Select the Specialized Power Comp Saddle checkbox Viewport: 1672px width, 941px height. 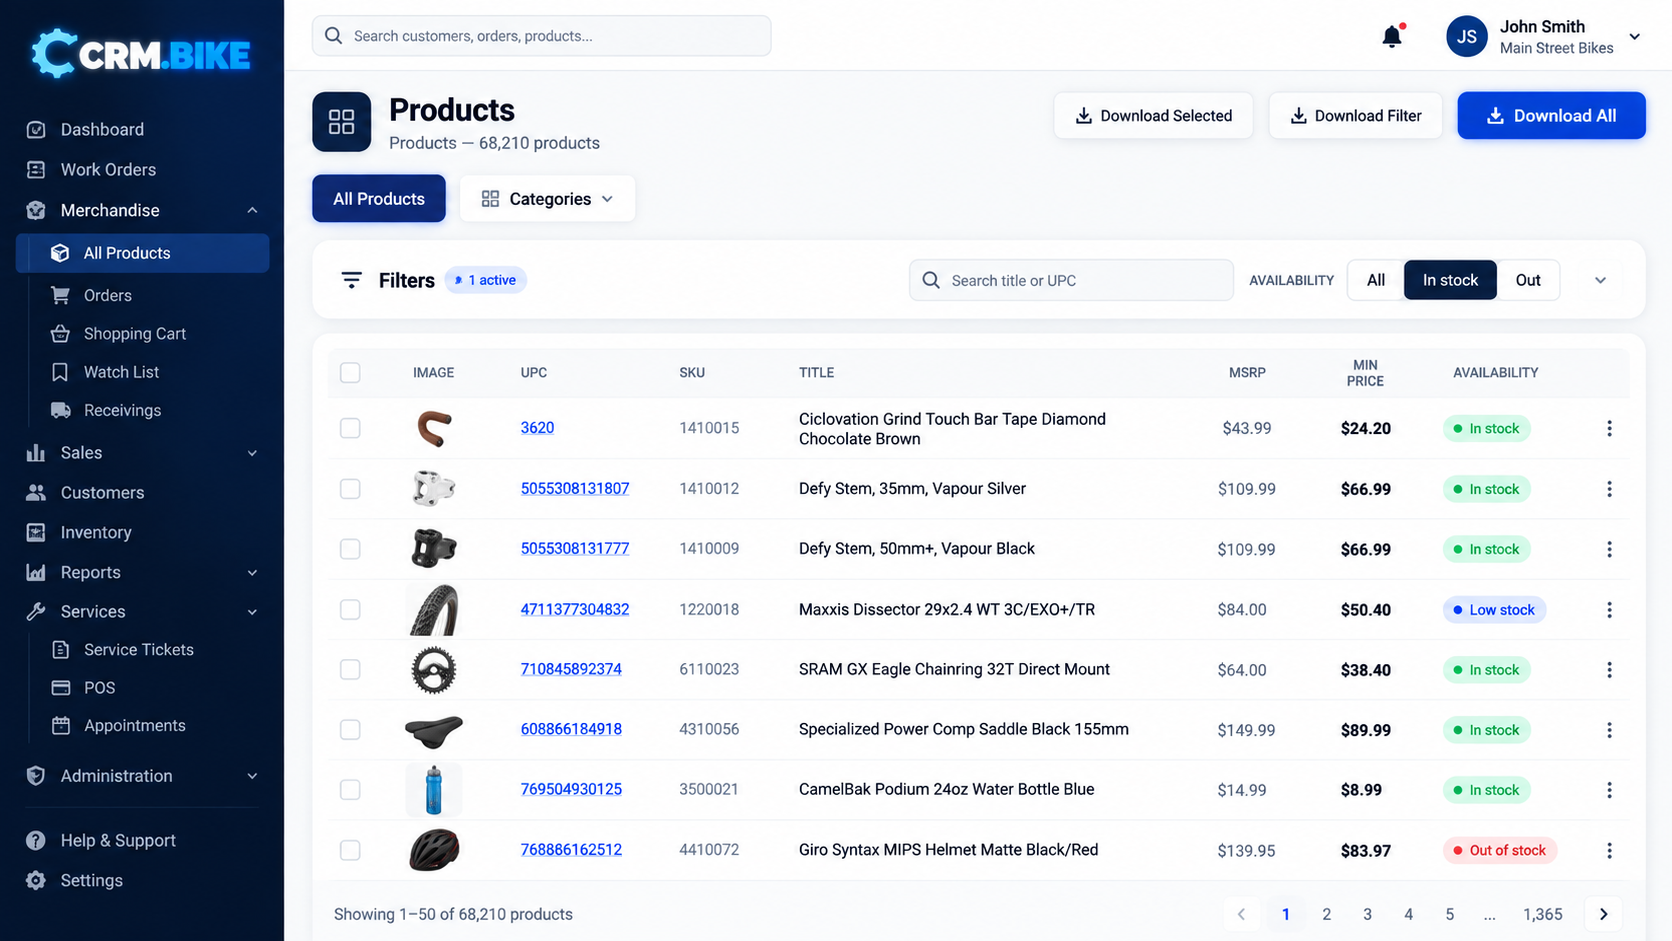(x=350, y=730)
